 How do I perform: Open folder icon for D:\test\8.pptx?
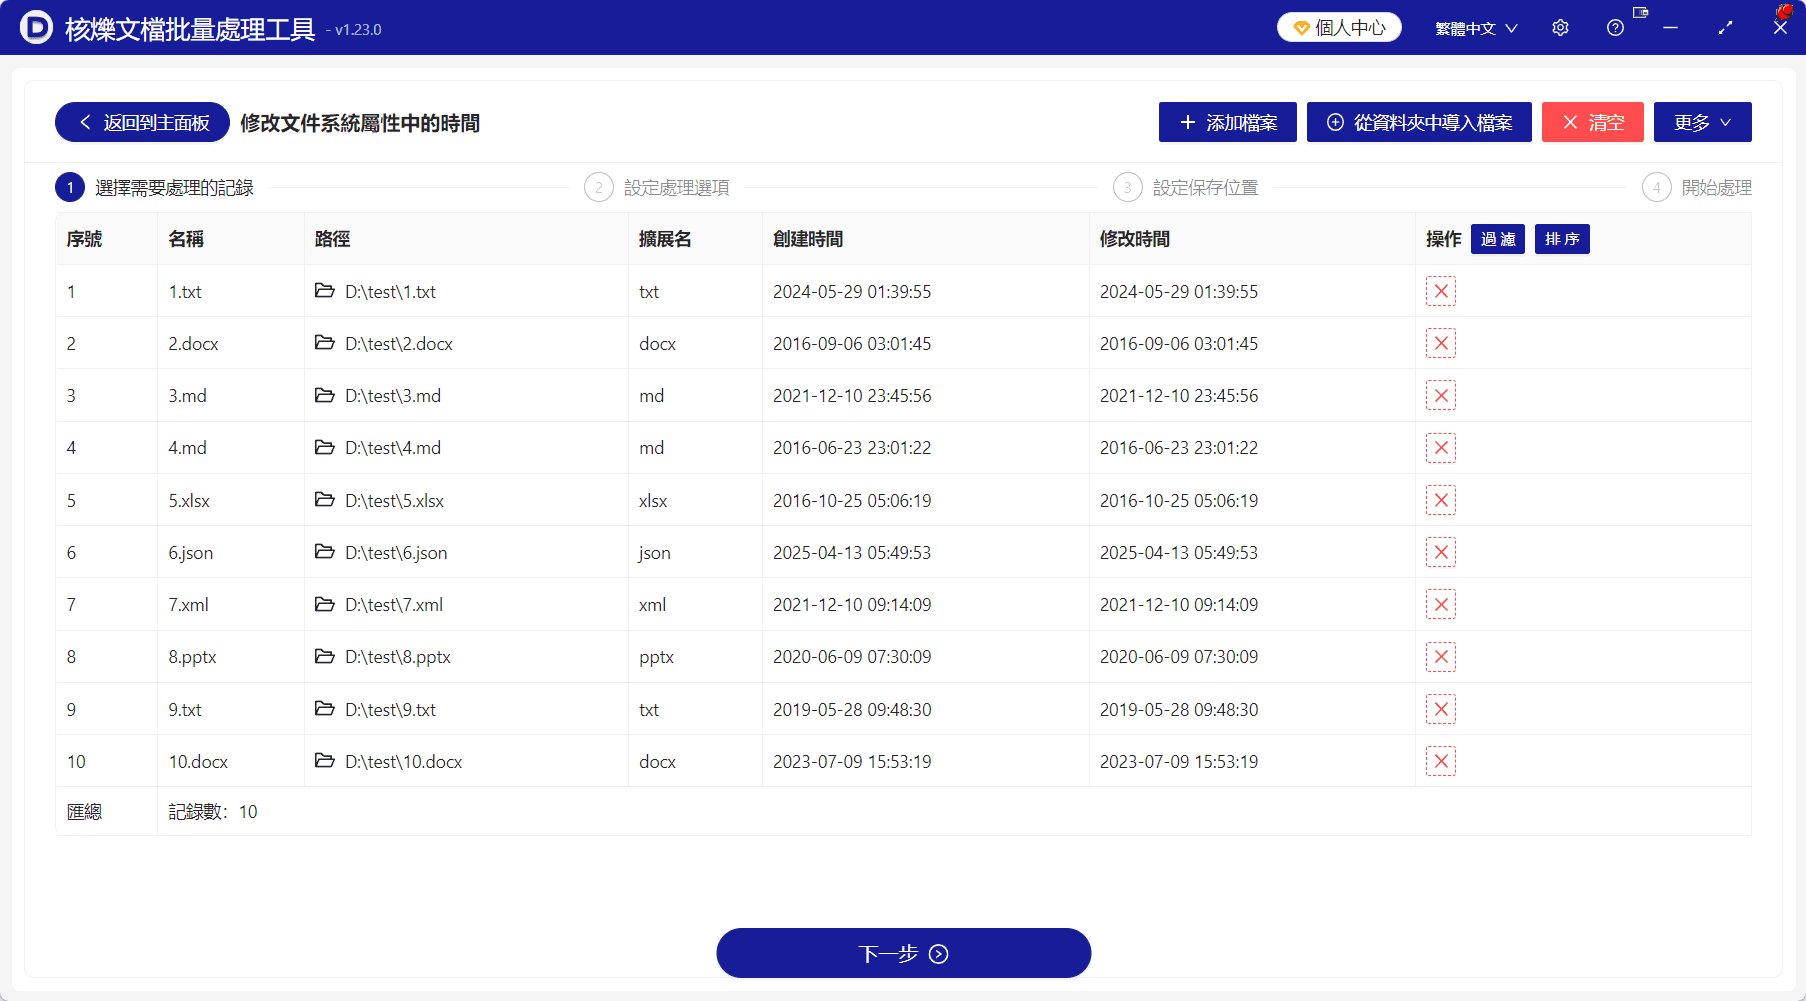pos(324,656)
